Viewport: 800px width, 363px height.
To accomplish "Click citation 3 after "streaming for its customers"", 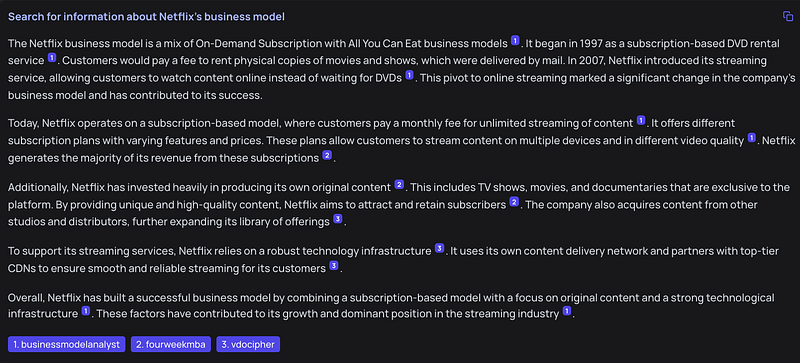I will (334, 265).
